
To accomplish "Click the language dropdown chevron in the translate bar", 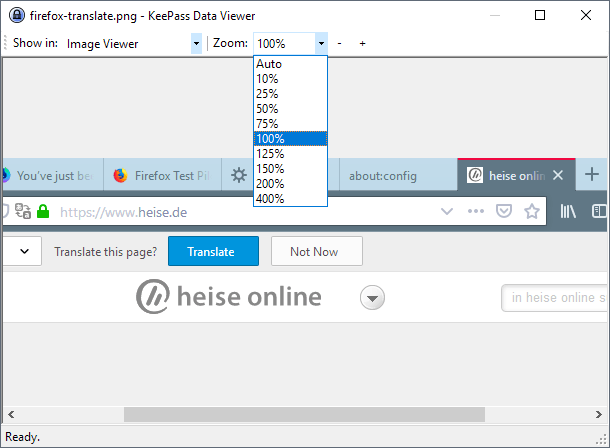I will (25, 251).
